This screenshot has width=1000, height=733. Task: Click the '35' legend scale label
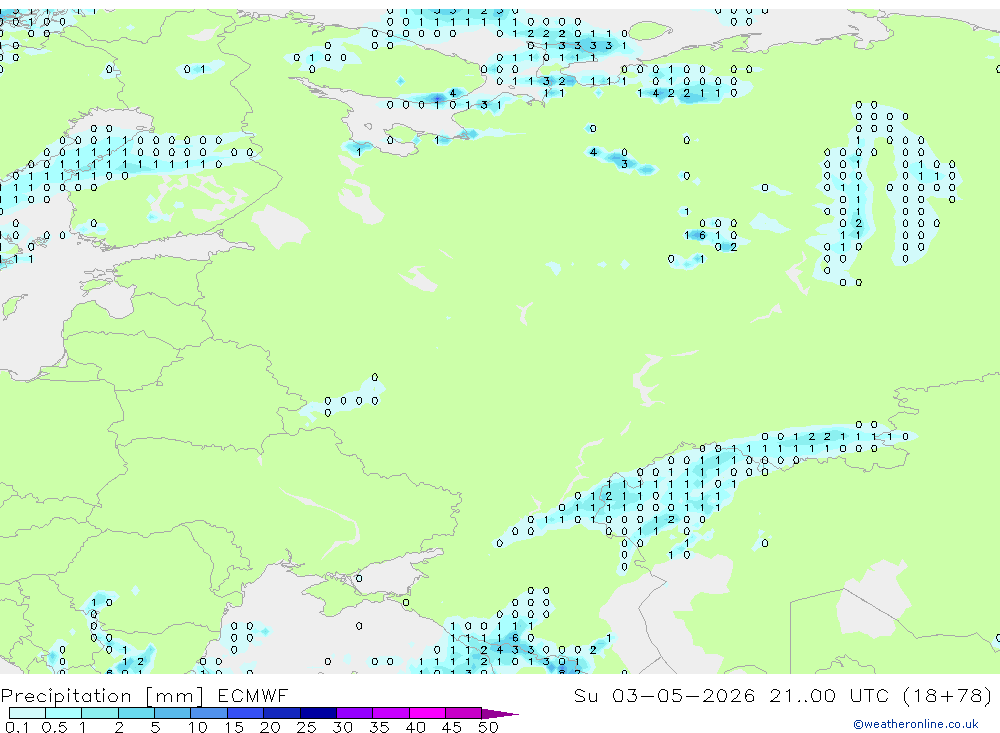pyautogui.click(x=379, y=727)
